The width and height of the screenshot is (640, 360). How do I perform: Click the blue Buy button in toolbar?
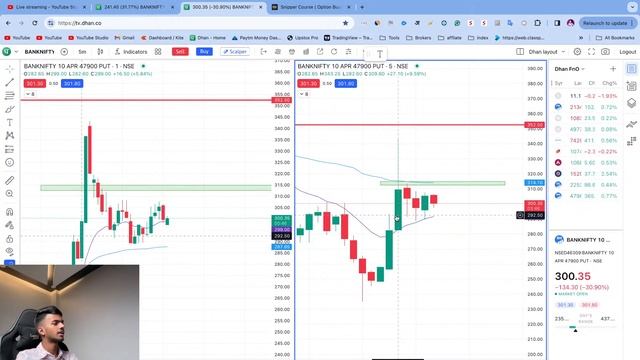204,51
